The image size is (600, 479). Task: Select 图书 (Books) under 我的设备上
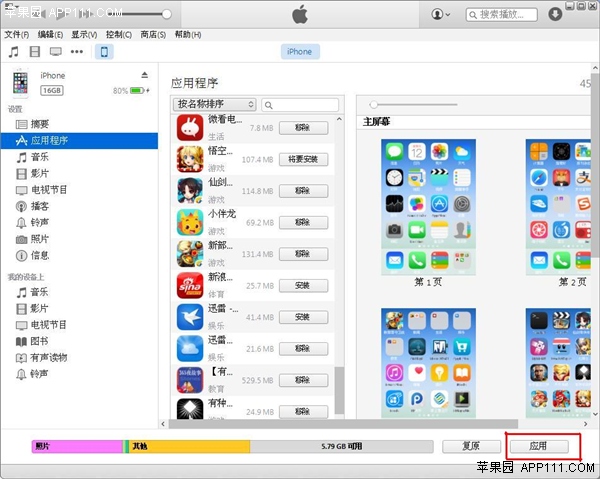pyautogui.click(x=39, y=341)
